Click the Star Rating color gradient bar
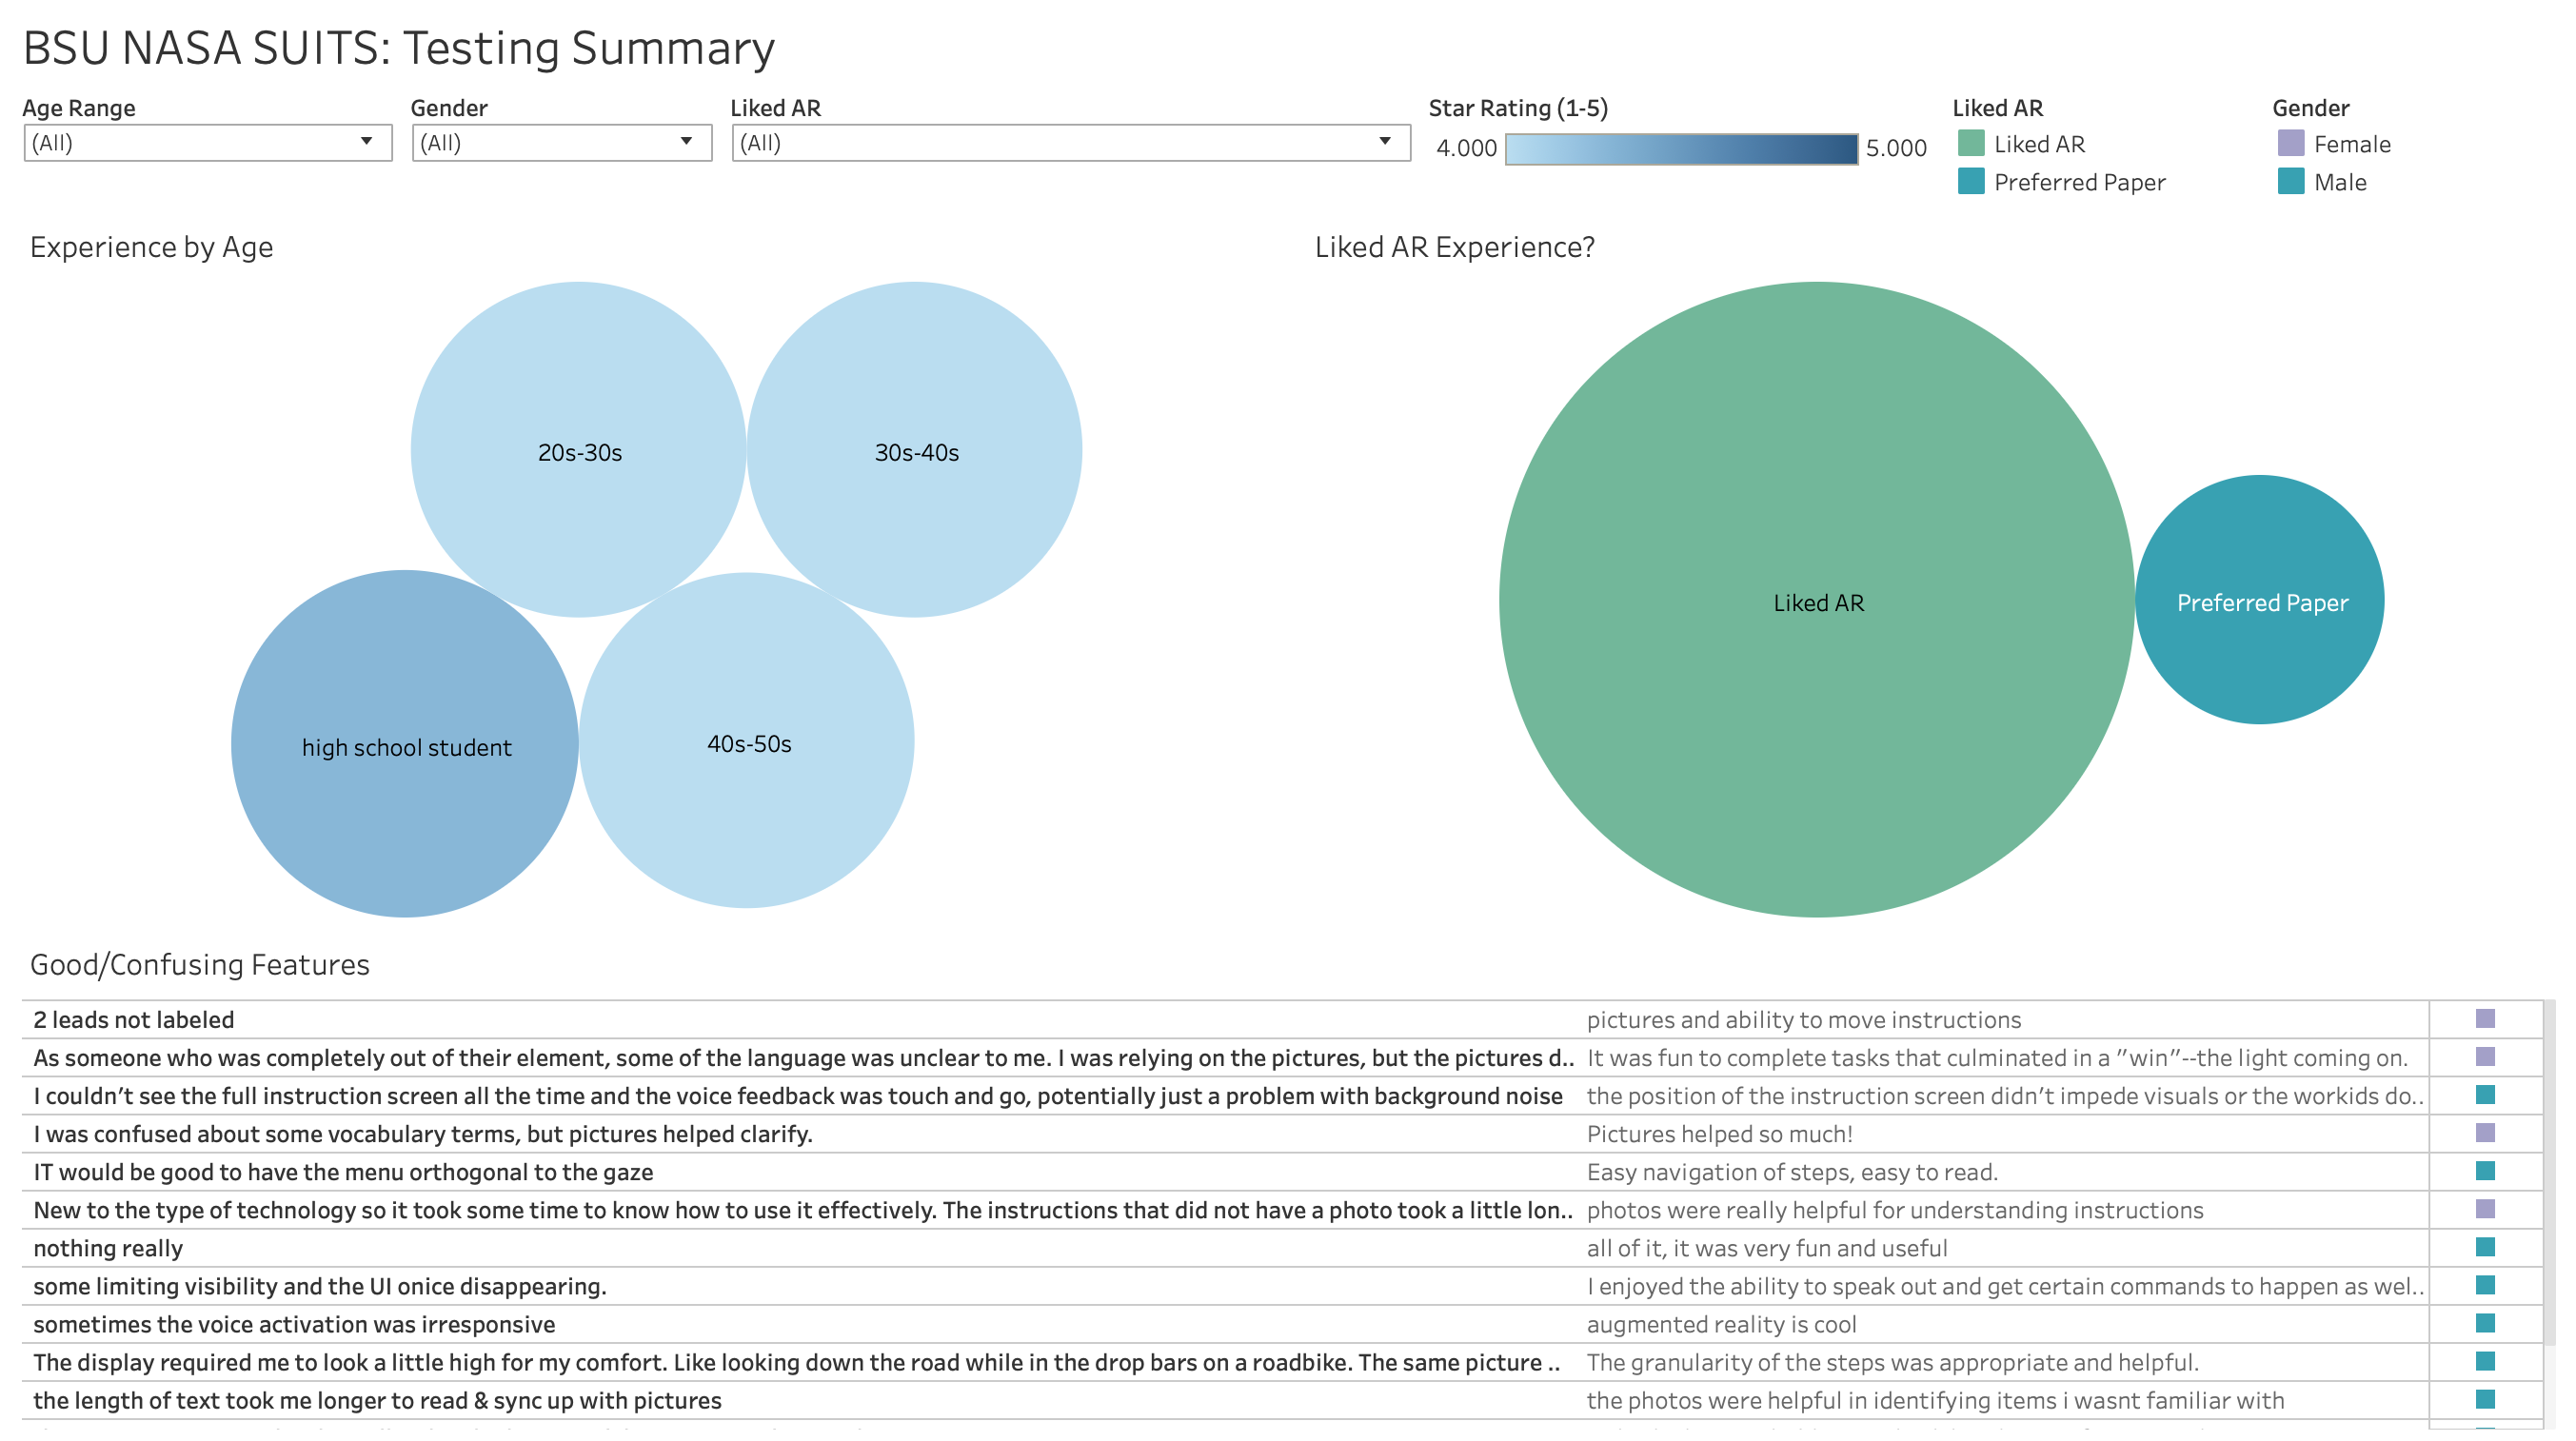Image resolution: width=2576 pixels, height=1441 pixels. click(x=1681, y=149)
